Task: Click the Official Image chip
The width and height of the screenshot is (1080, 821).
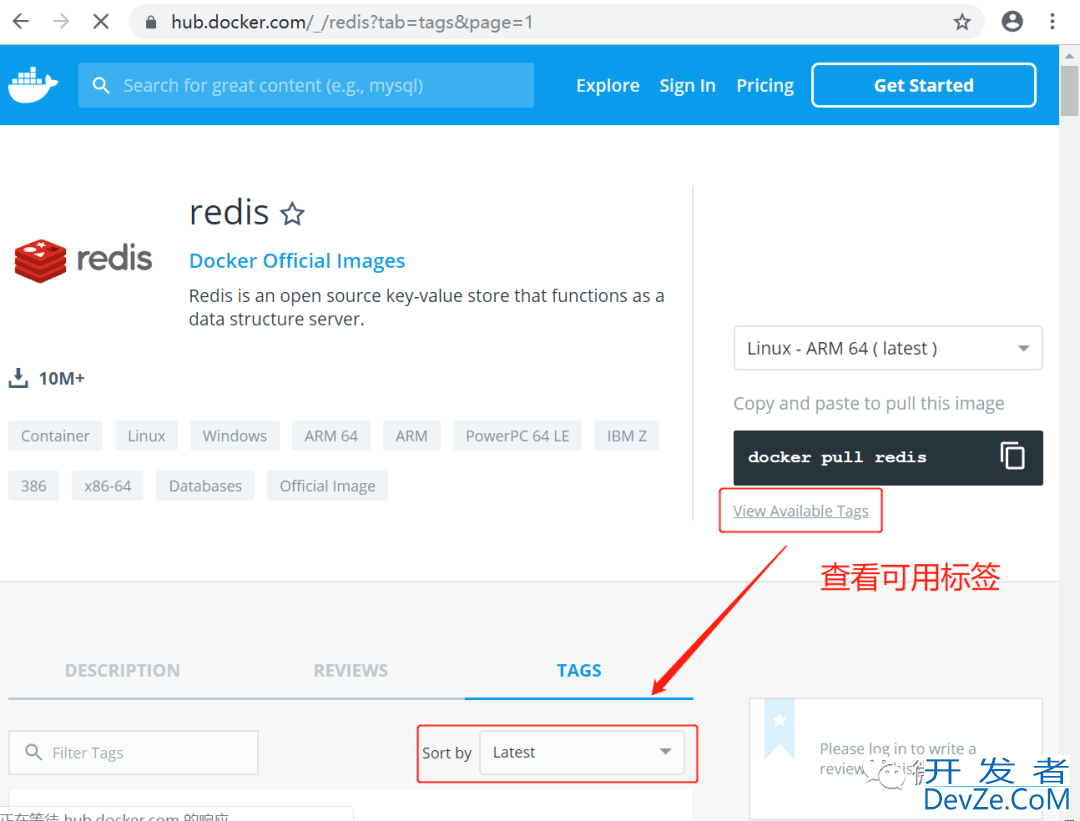Action: (x=327, y=486)
